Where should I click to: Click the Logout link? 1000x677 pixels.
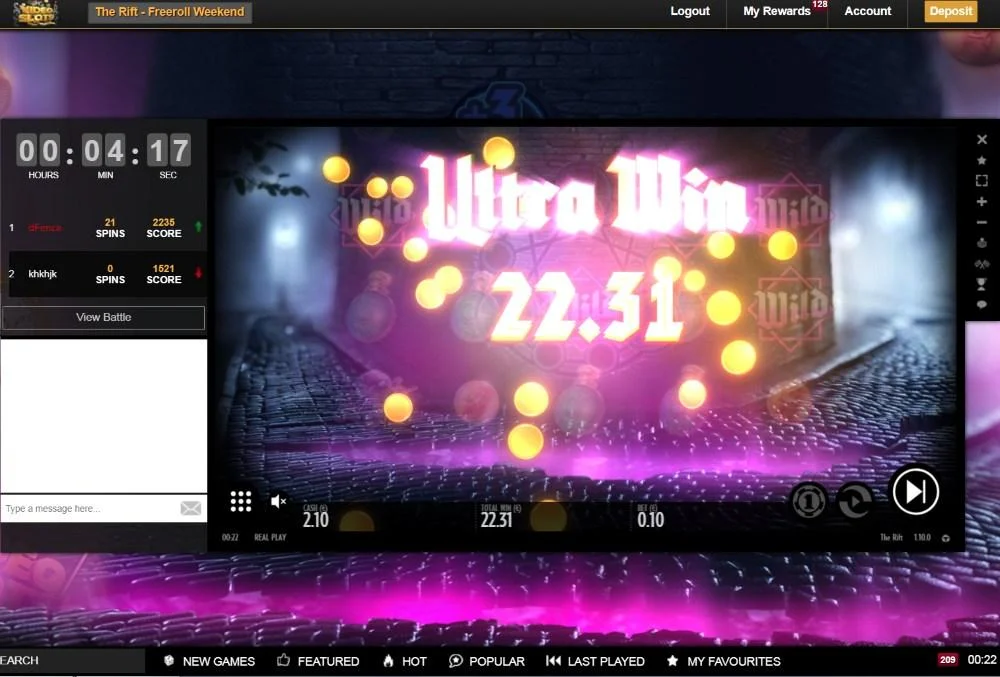point(690,11)
